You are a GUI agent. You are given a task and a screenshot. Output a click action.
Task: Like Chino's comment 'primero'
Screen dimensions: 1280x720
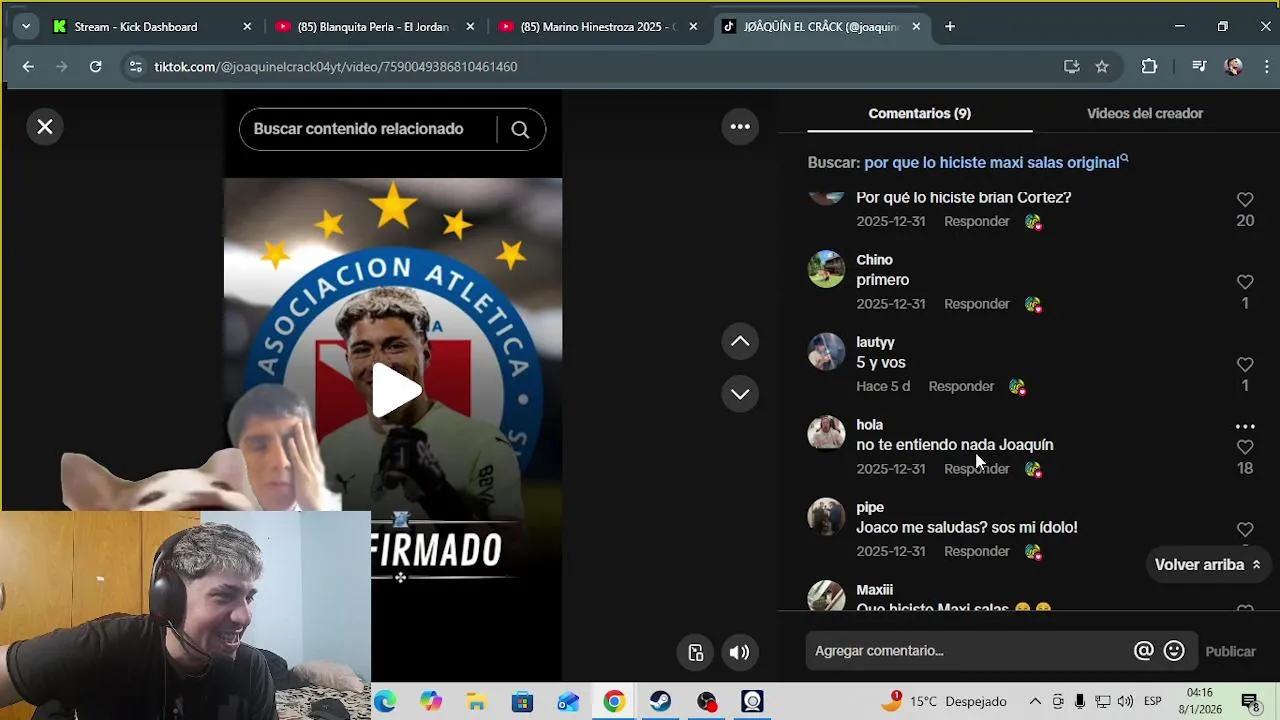coord(1245,282)
